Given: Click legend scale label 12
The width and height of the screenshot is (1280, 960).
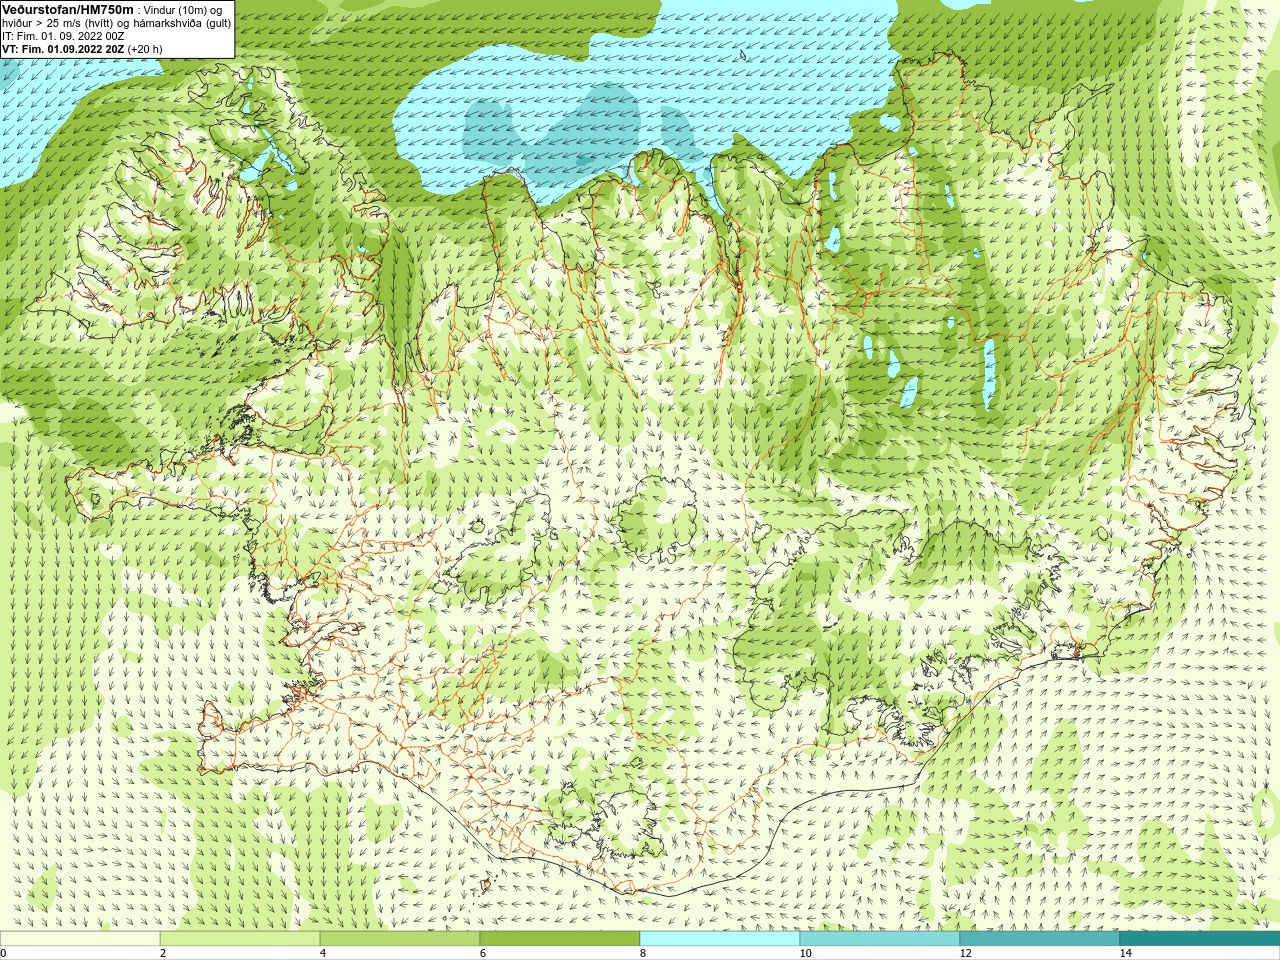Looking at the screenshot, I should click(965, 953).
